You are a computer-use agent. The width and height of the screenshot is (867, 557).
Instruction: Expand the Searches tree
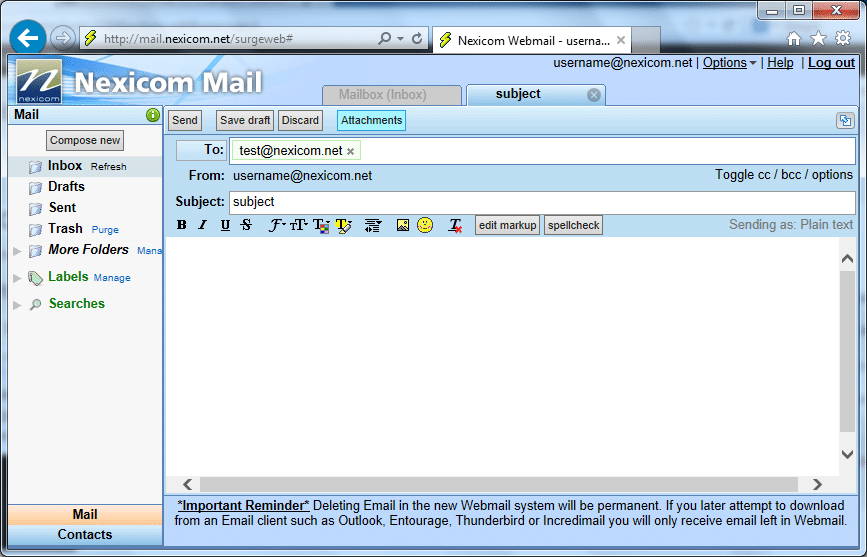17,305
